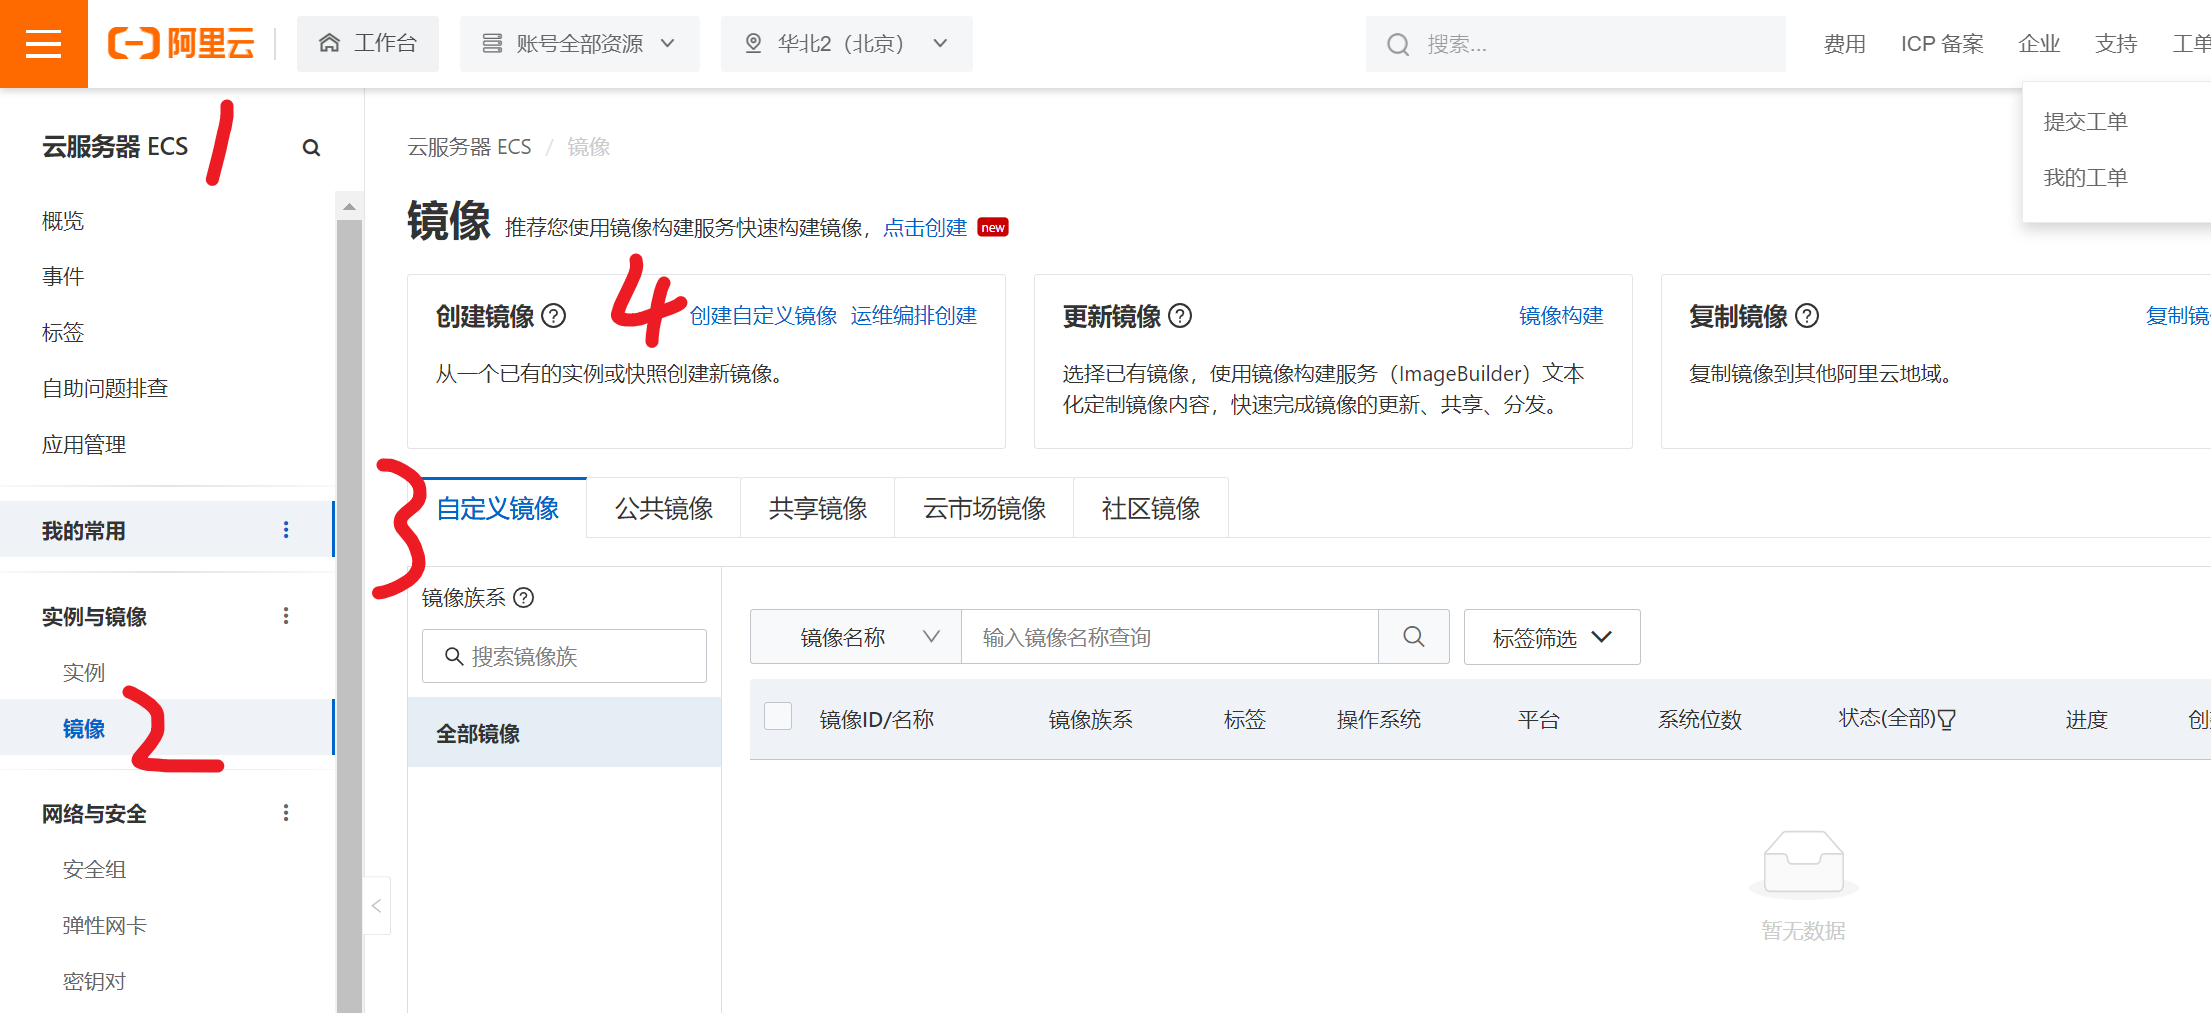Switch to the 公共镜像 tab
Viewport: 2211px width, 1013px height.
tap(663, 508)
